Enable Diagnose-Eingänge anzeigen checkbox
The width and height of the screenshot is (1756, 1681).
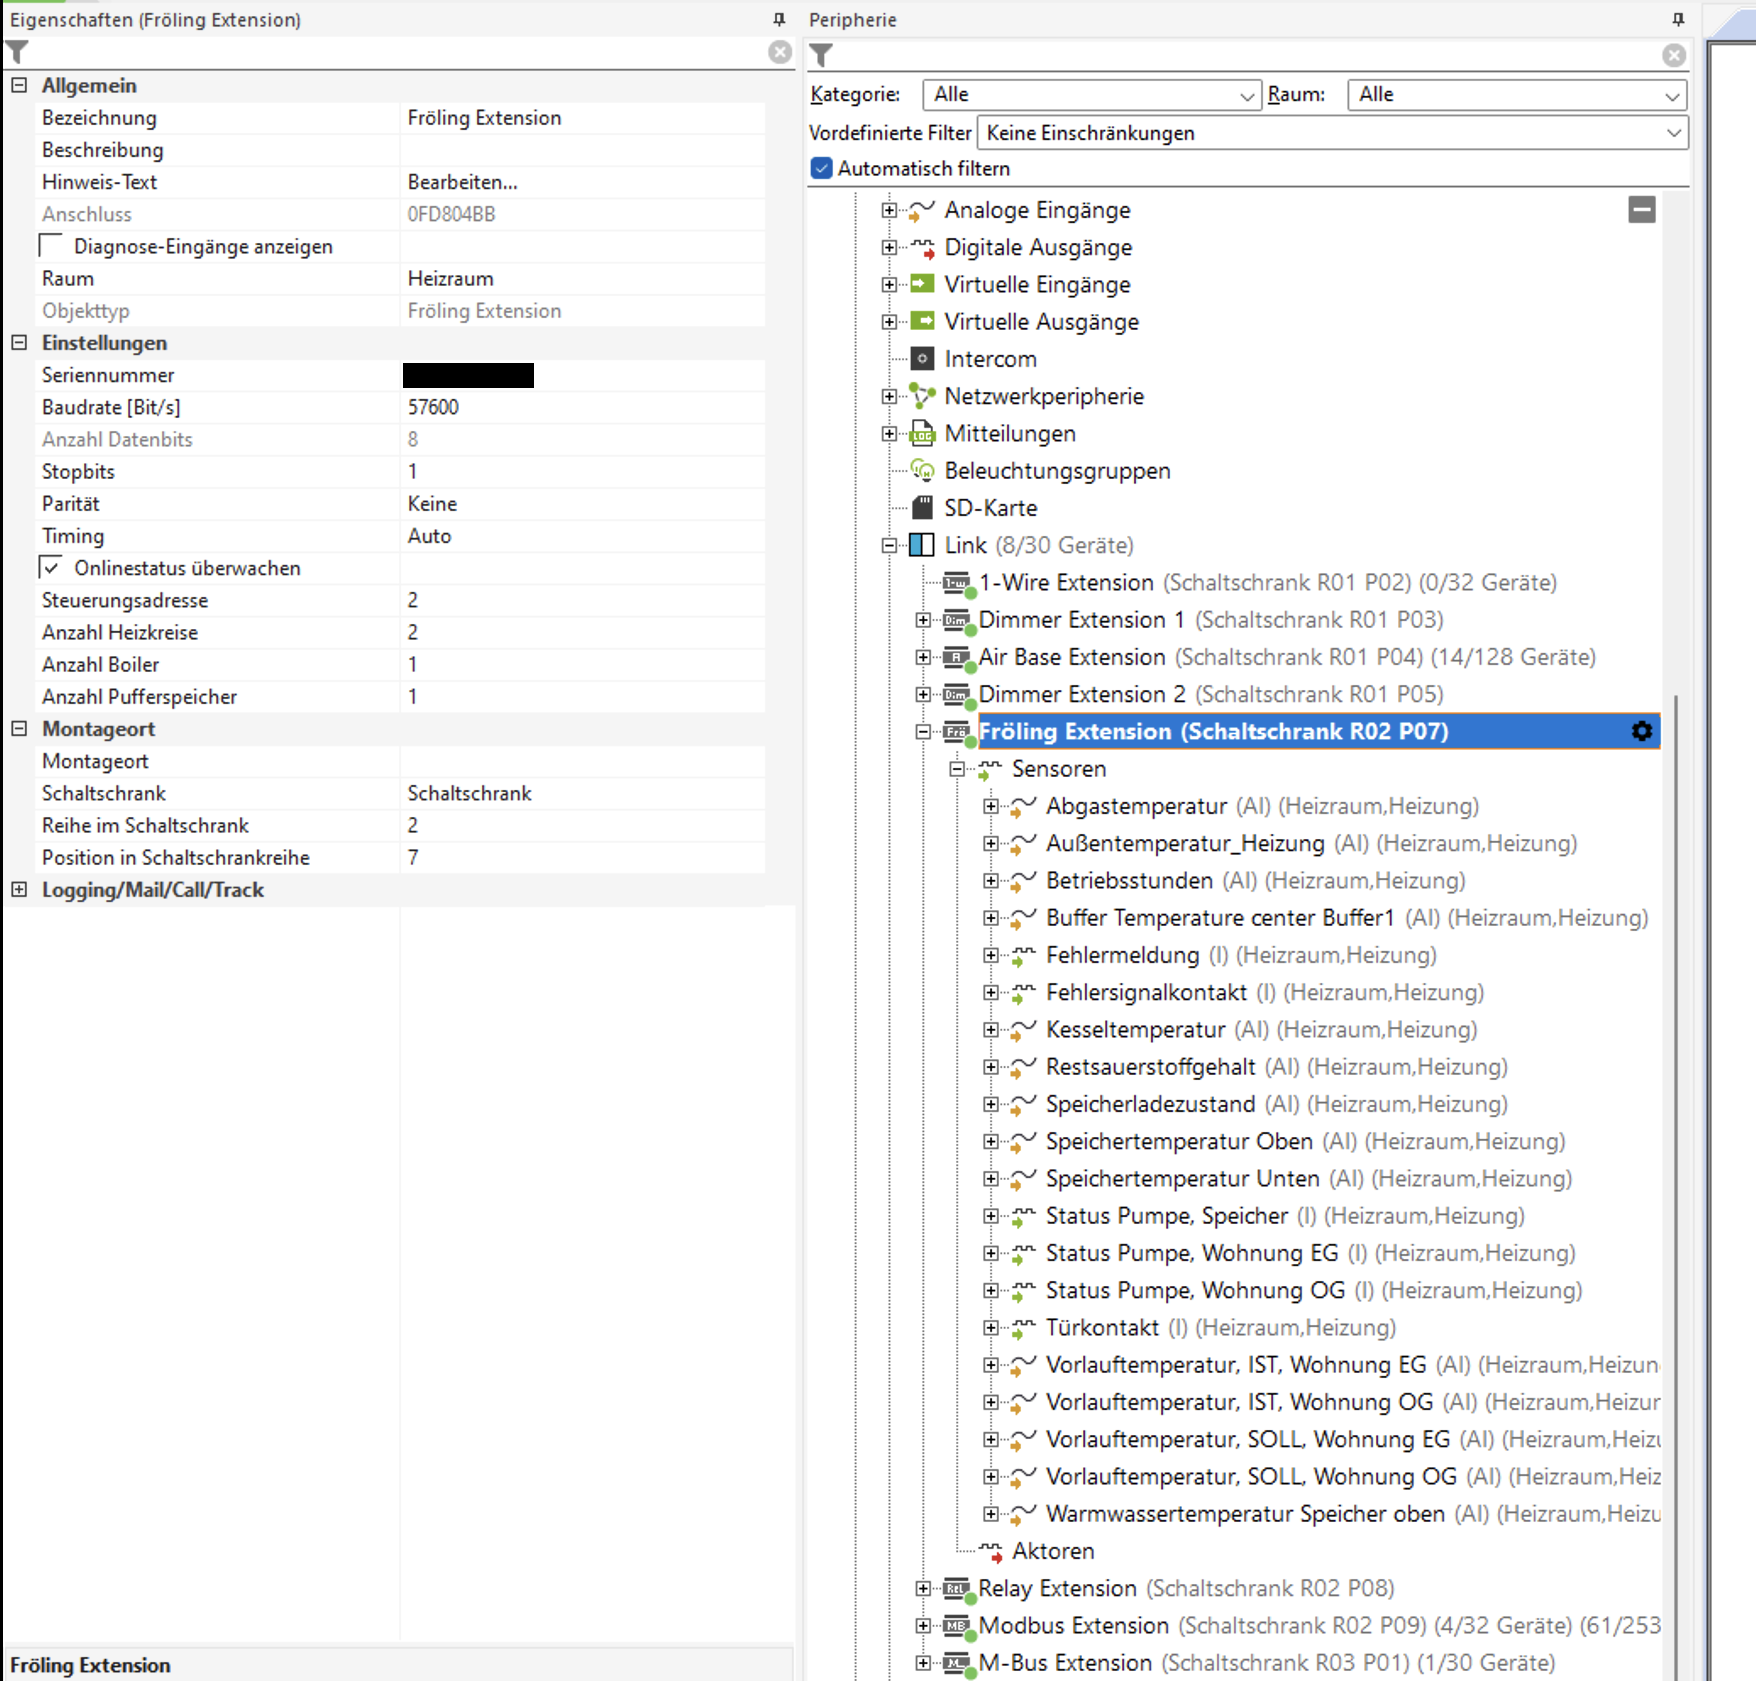(50, 246)
